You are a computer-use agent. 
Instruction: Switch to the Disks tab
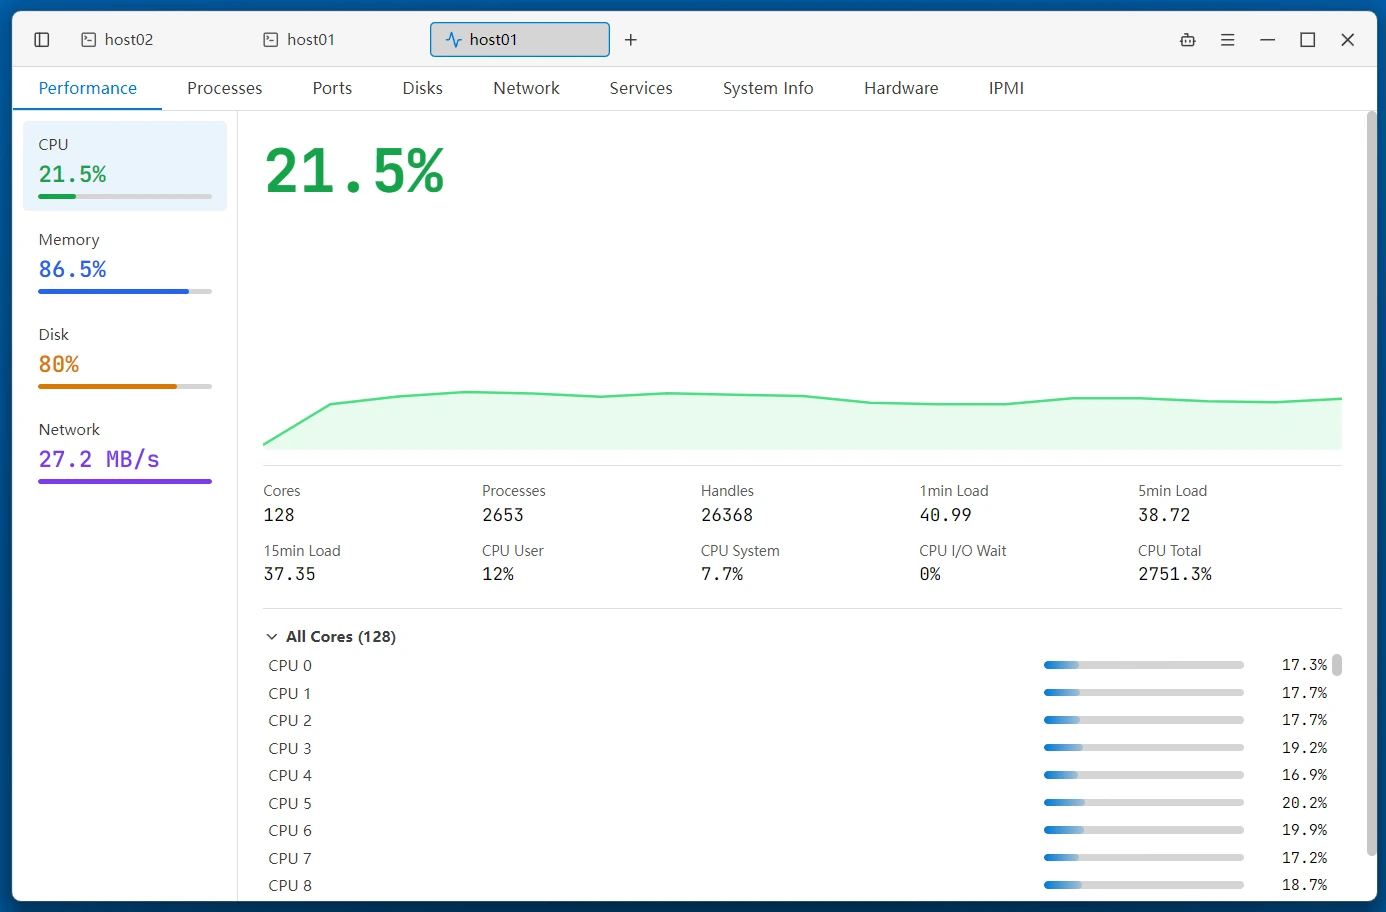tap(423, 88)
